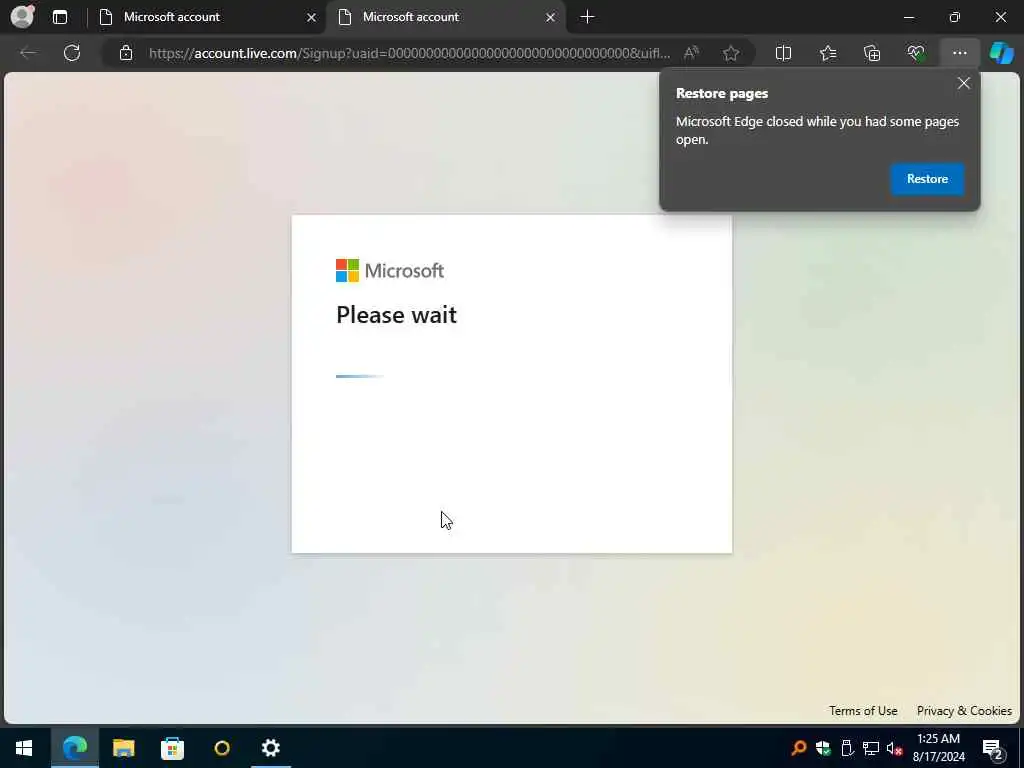
Task: Click the Microsoft logo
Action: click(x=390, y=270)
